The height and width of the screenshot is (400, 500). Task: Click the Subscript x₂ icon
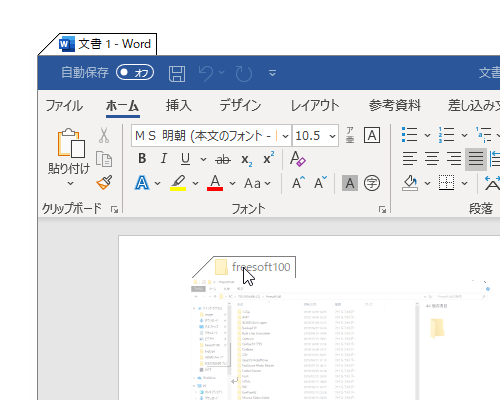(247, 160)
